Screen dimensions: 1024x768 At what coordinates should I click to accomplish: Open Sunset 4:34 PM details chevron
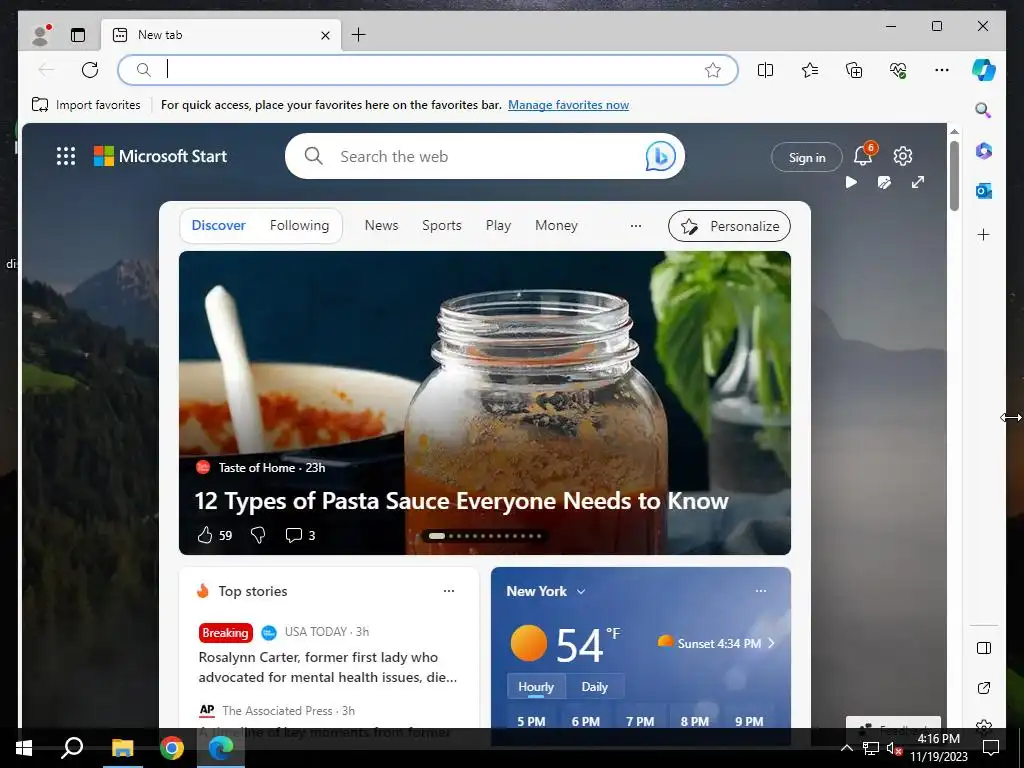(x=771, y=643)
